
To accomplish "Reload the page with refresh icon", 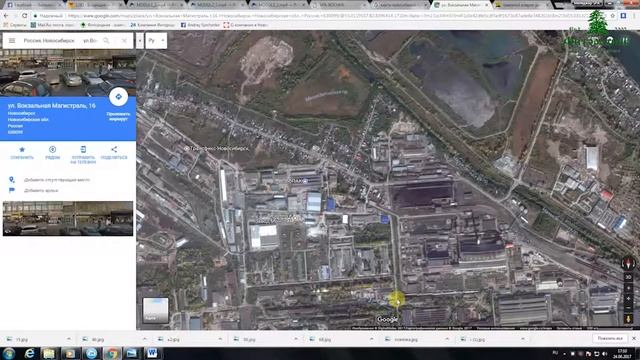I will click(24, 16).
